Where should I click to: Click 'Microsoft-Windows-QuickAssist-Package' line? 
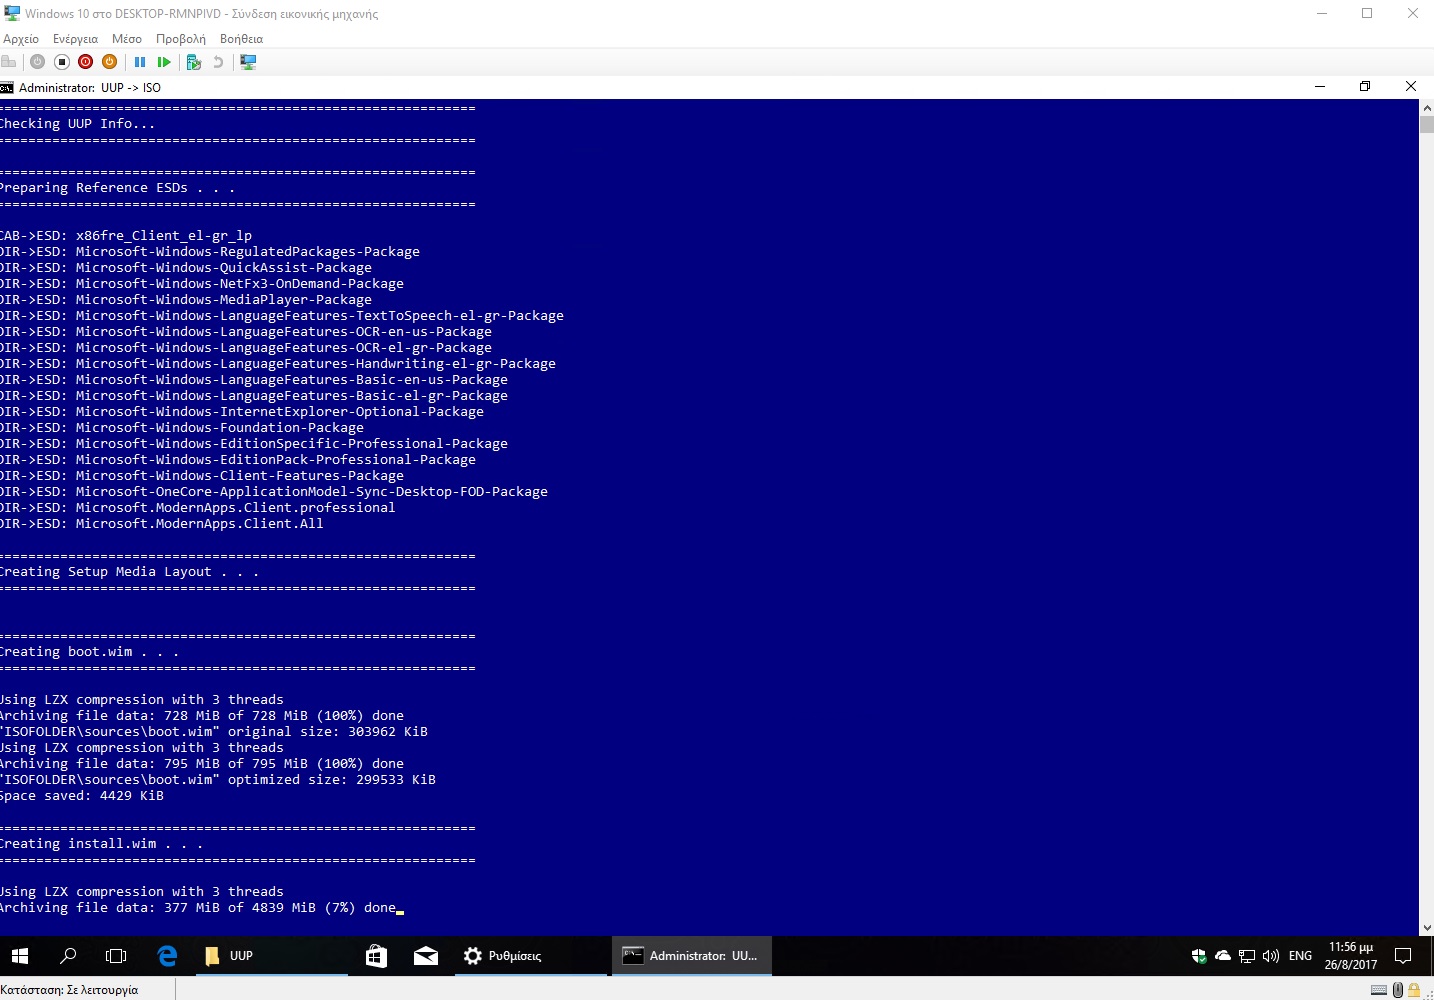pos(186,268)
